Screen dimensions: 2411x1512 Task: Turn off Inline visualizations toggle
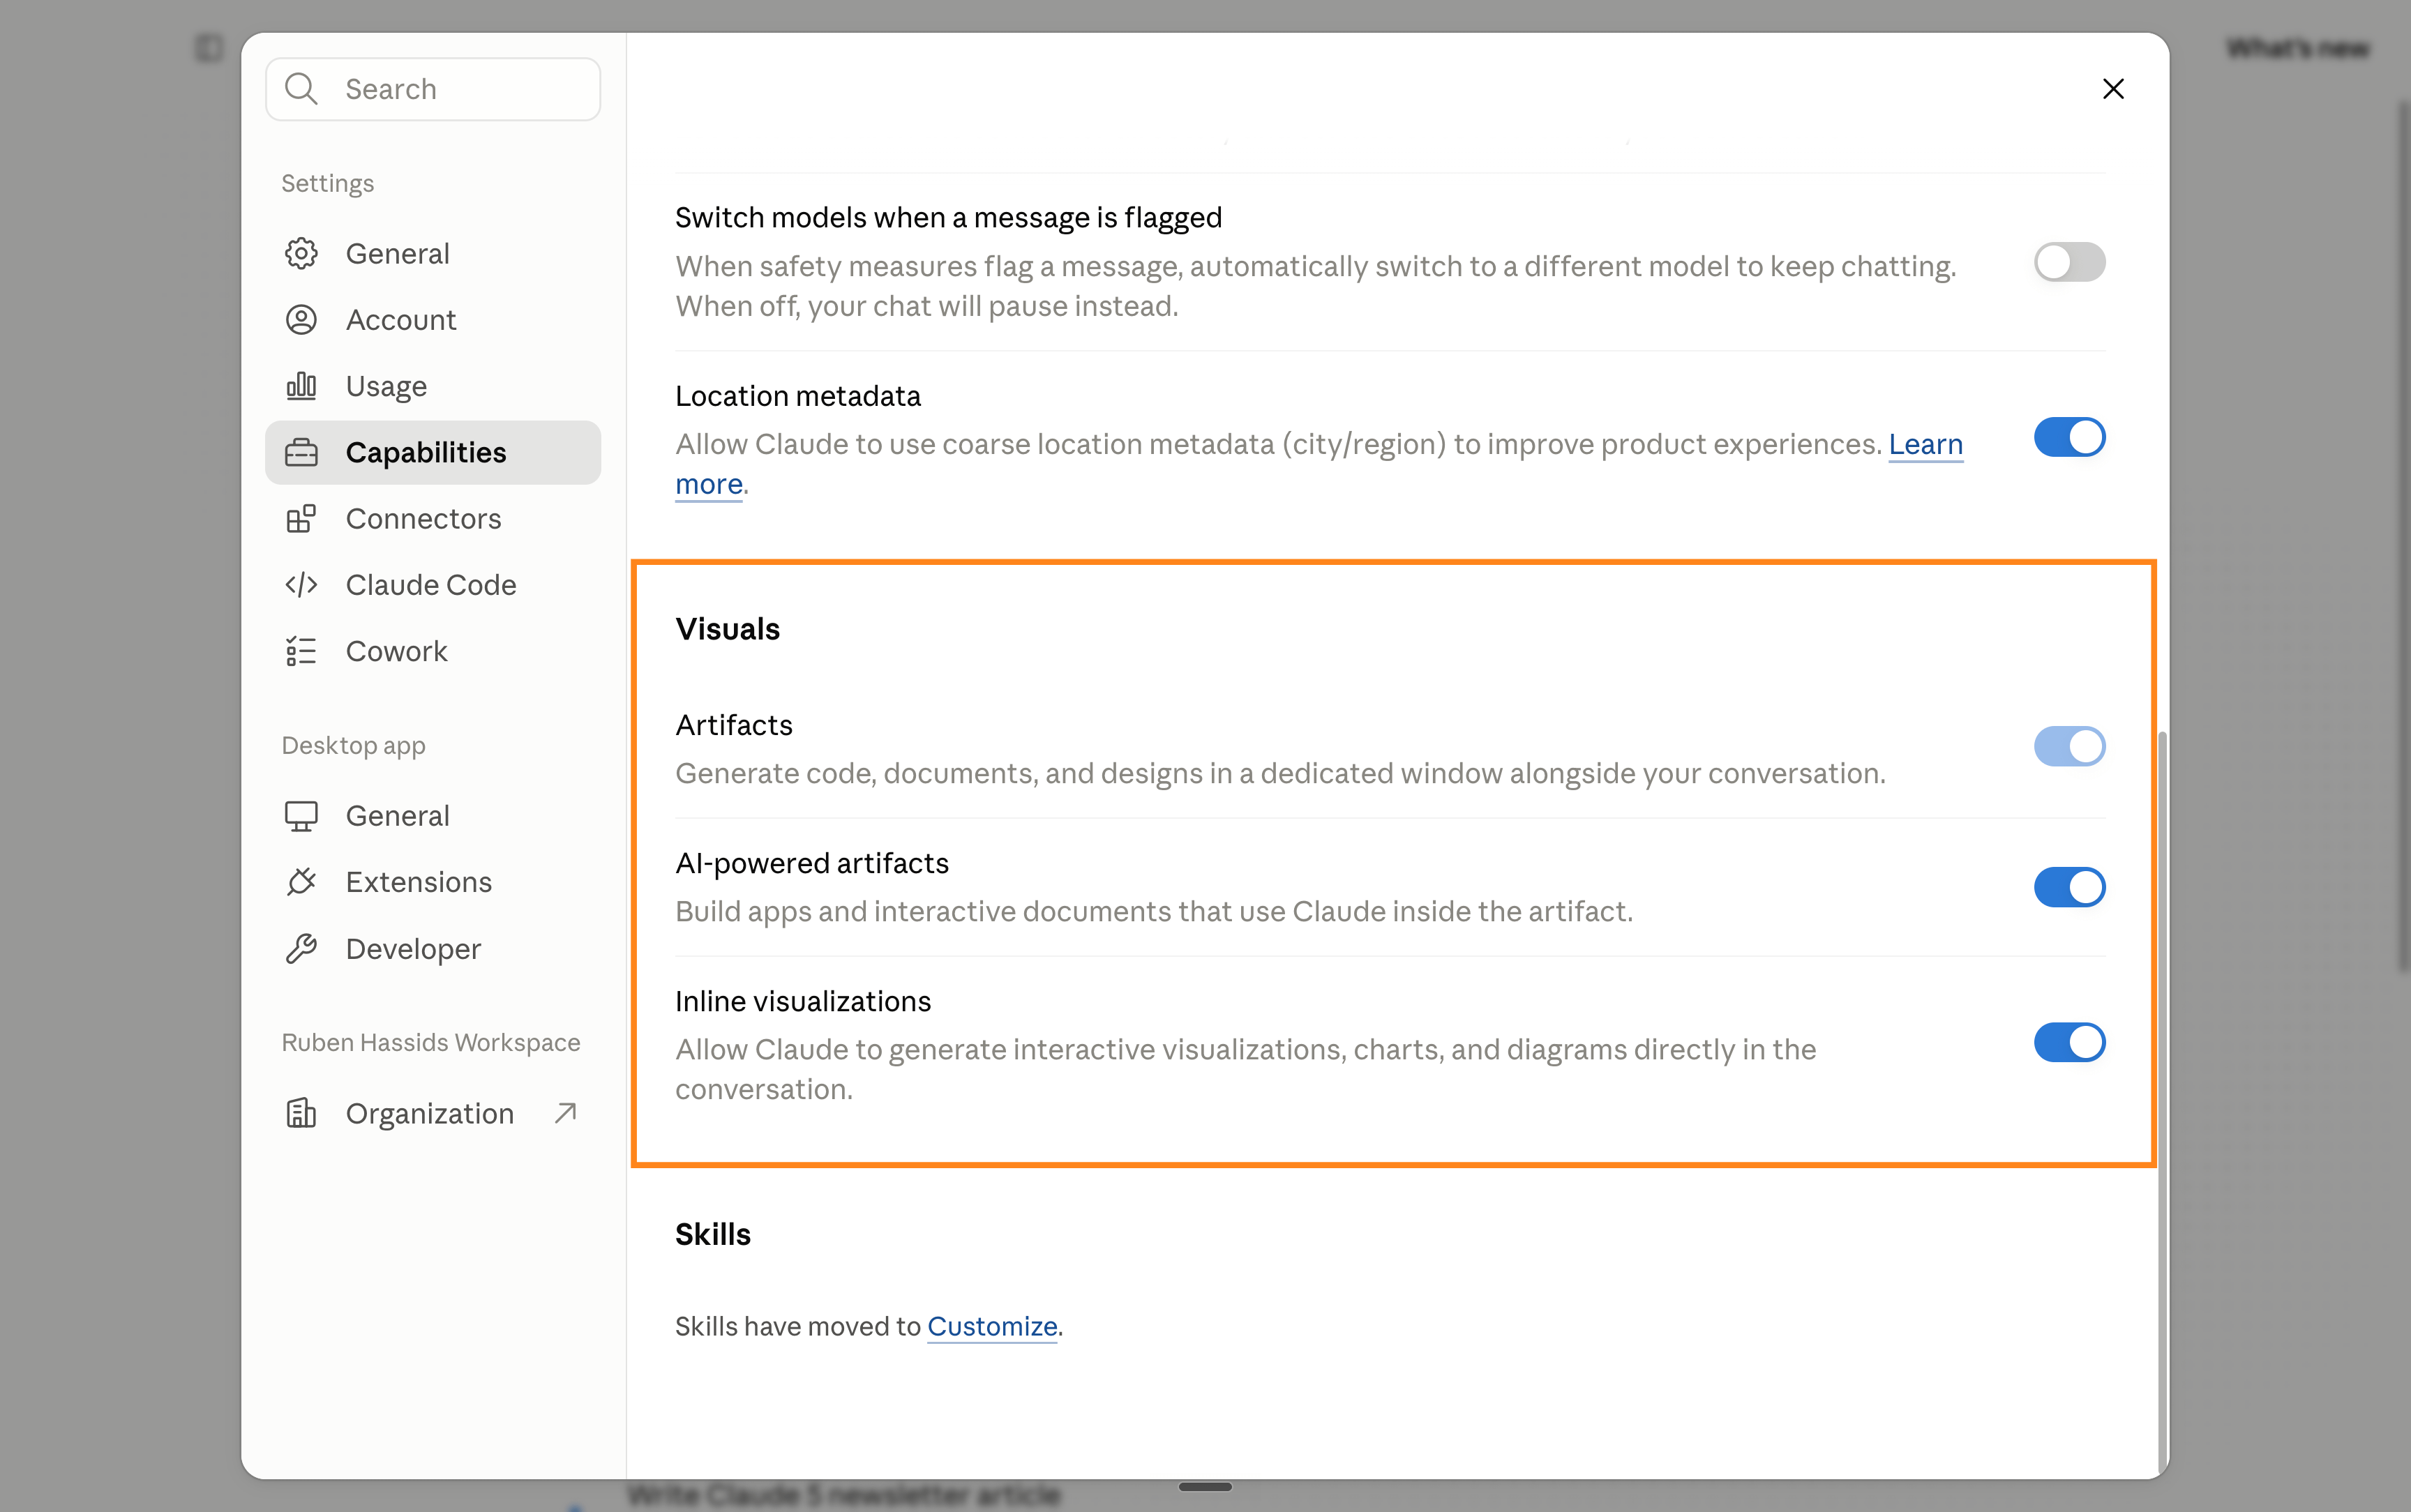point(2069,1042)
